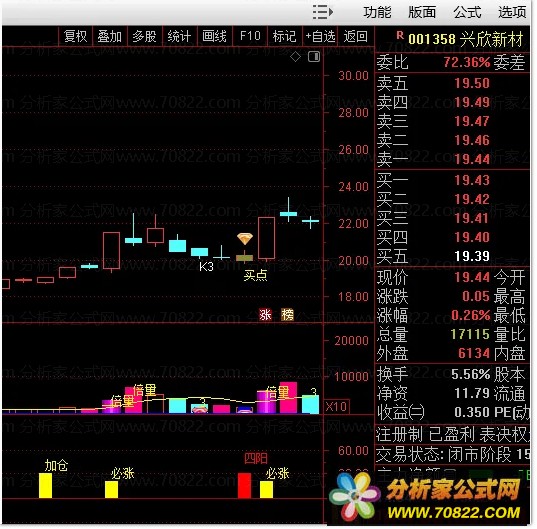Click the first 必涨 yellow bar
This screenshot has width=537, height=529.
point(112,490)
